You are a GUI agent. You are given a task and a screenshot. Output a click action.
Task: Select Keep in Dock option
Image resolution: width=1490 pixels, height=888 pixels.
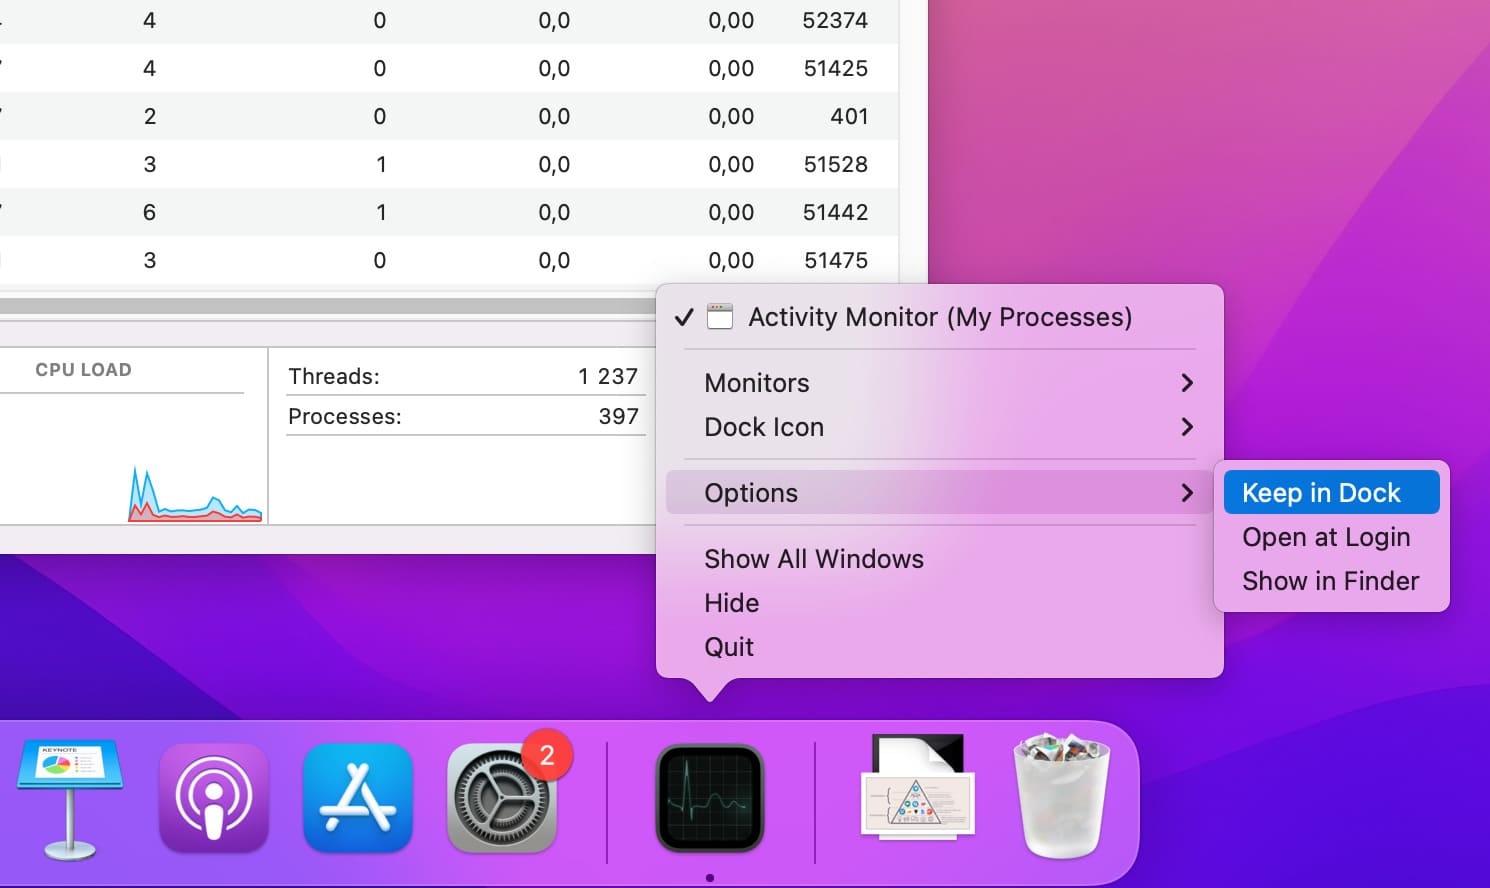[x=1332, y=493]
